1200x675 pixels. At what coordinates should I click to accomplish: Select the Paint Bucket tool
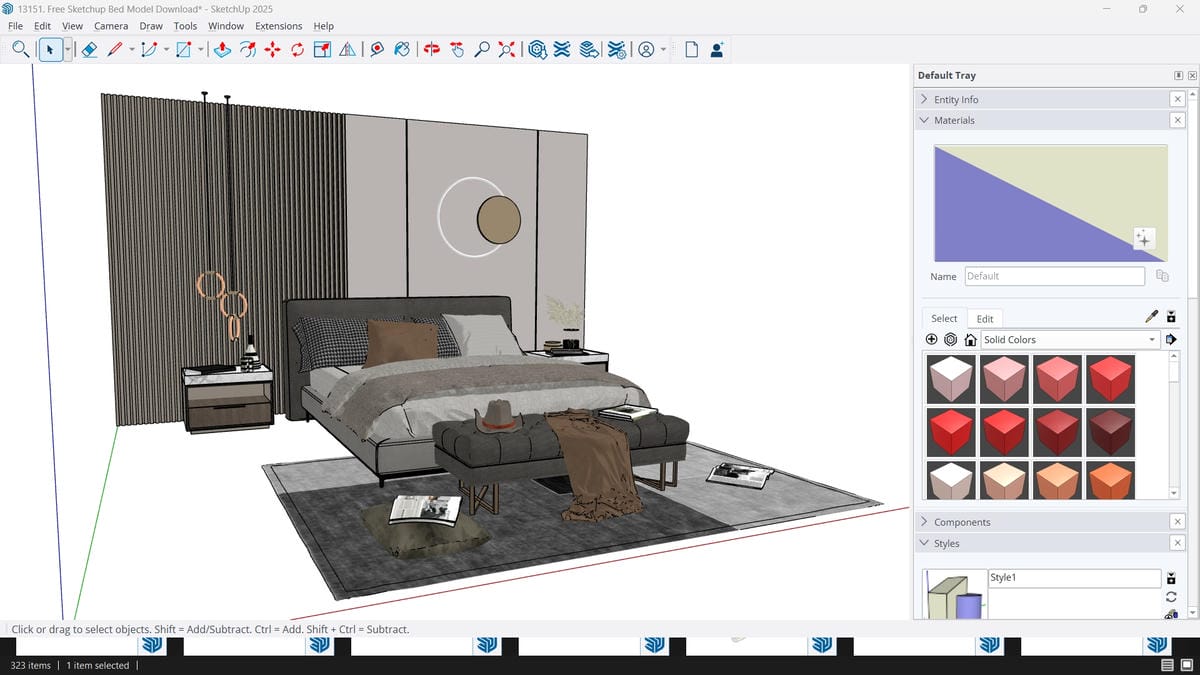click(402, 49)
